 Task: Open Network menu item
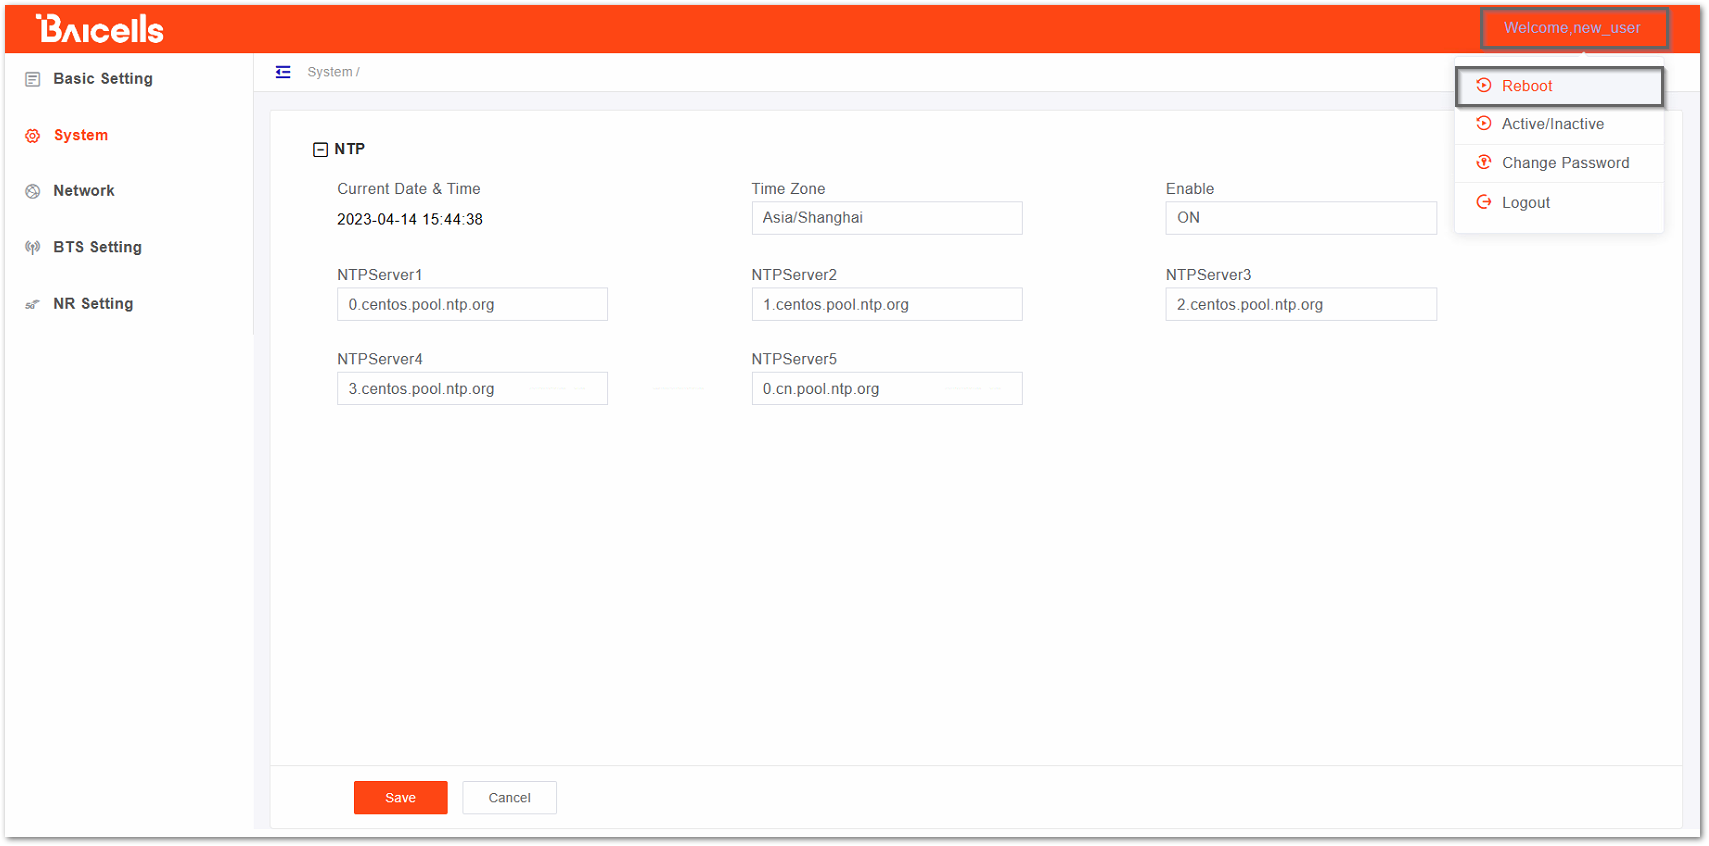[84, 191]
